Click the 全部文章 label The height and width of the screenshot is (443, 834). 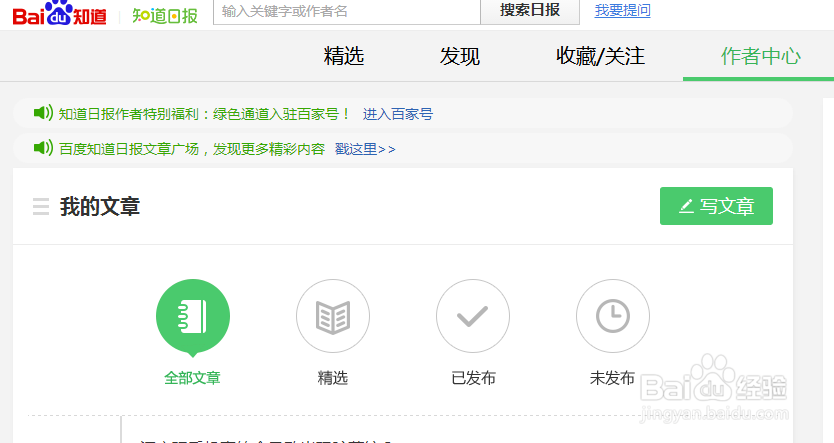coord(193,378)
